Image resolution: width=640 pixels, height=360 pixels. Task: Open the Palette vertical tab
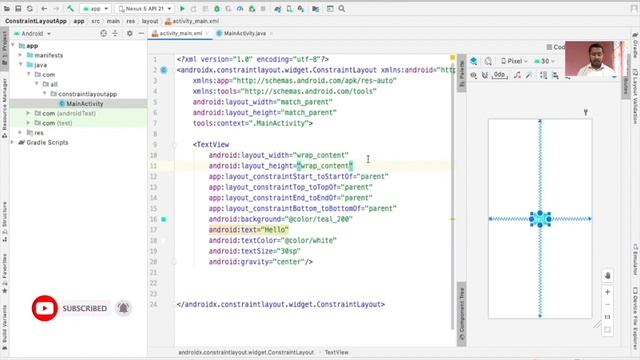point(462,73)
